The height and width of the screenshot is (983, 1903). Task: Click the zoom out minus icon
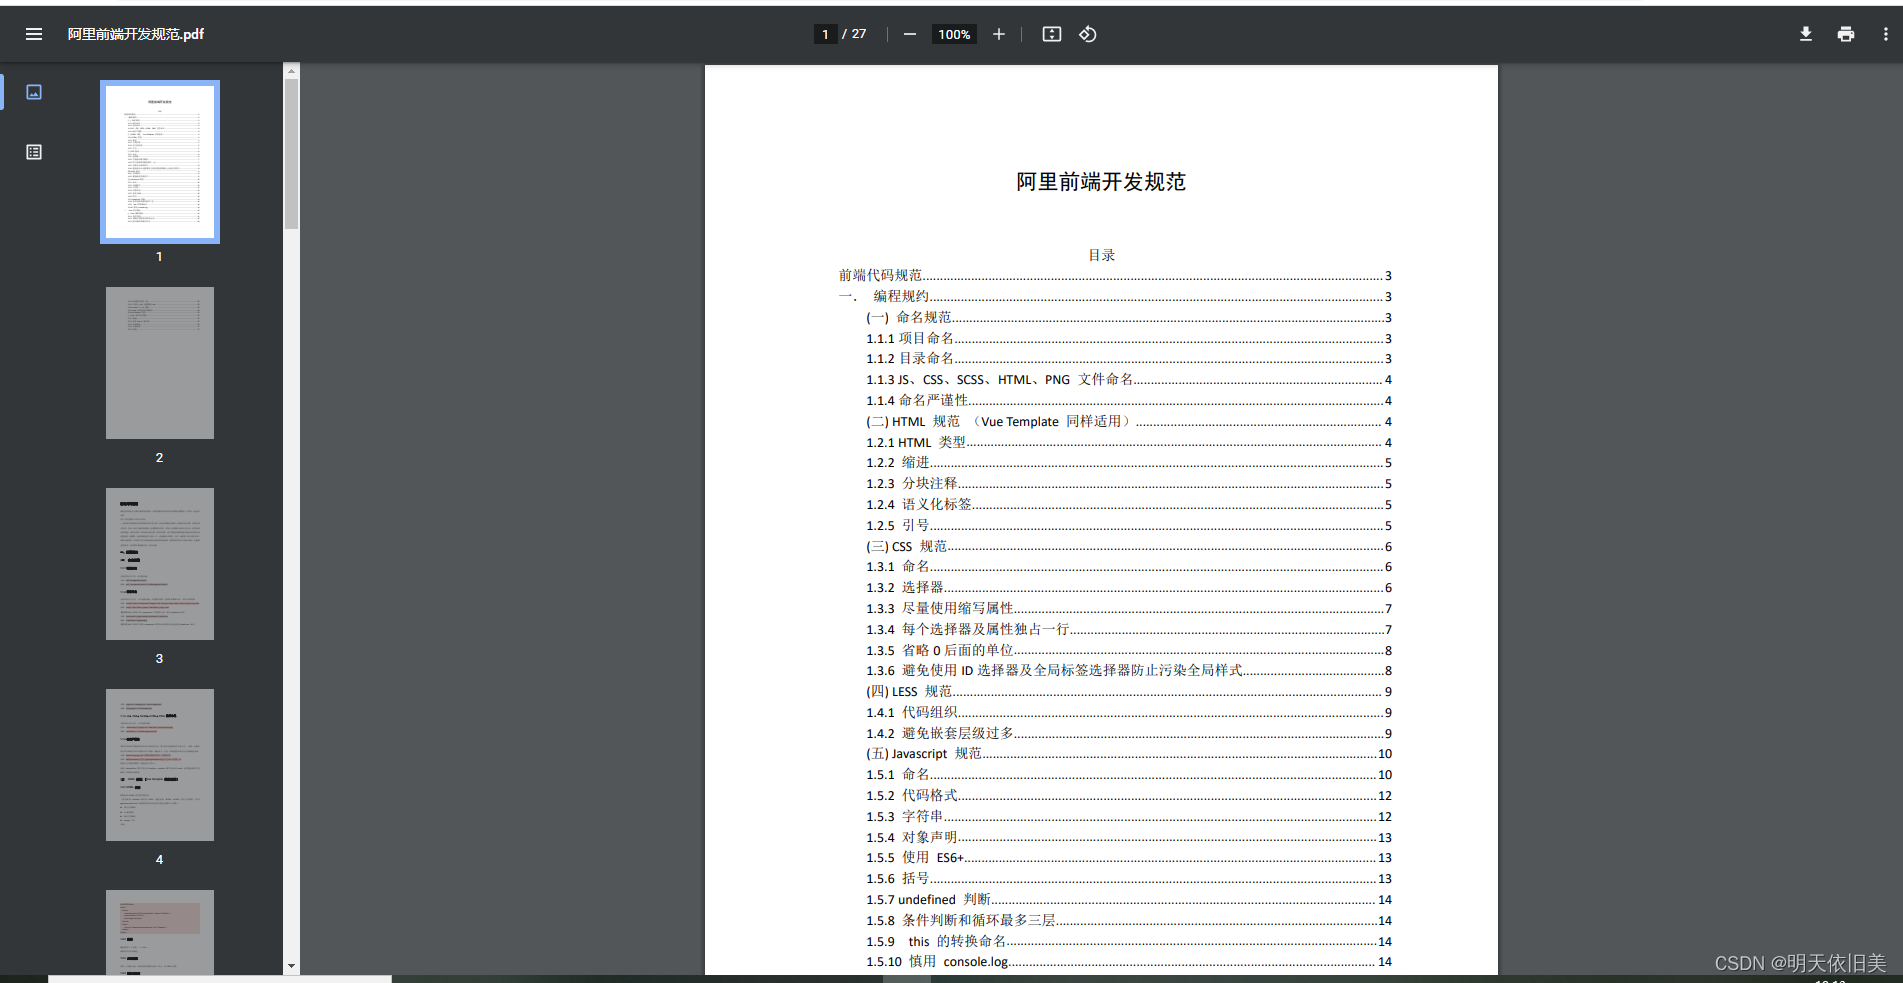coord(909,34)
